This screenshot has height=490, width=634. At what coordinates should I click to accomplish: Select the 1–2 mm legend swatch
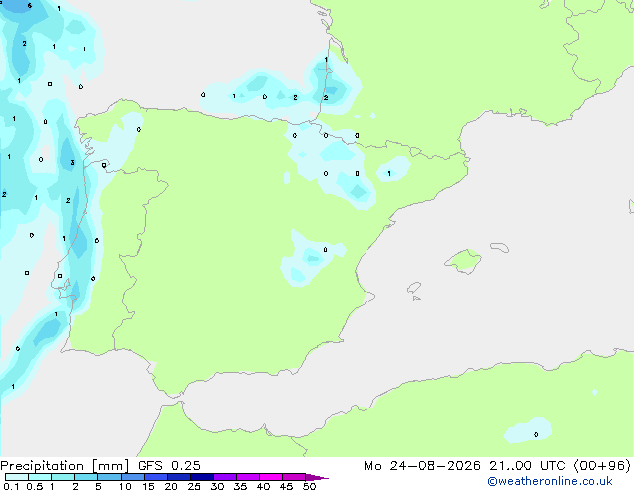[x=63, y=477]
